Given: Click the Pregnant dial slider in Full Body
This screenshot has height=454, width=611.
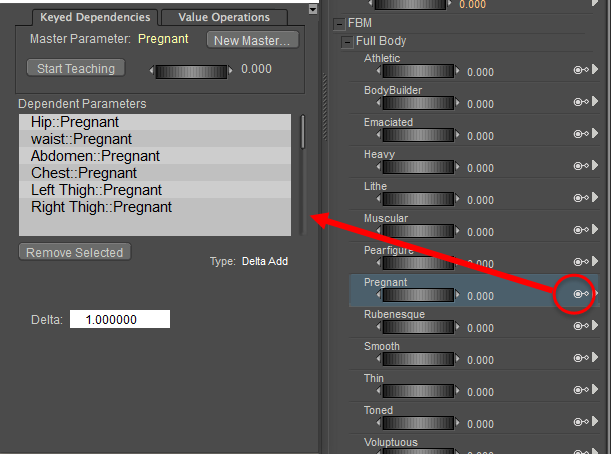Looking at the screenshot, I should [x=419, y=295].
